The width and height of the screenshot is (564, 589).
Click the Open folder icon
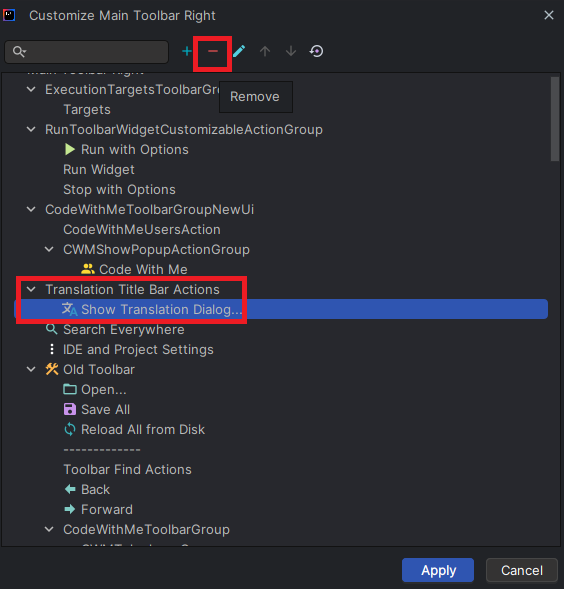(x=70, y=389)
